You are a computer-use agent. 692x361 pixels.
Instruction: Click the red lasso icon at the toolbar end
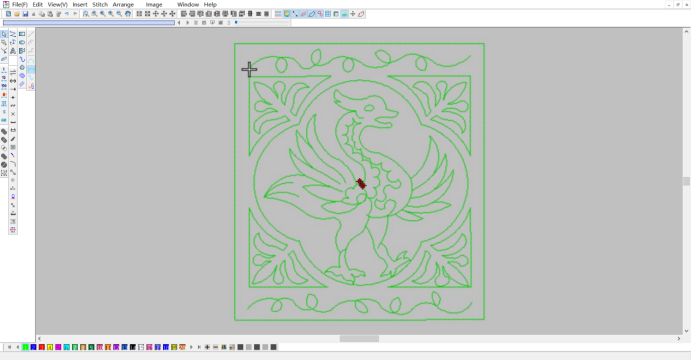point(361,14)
